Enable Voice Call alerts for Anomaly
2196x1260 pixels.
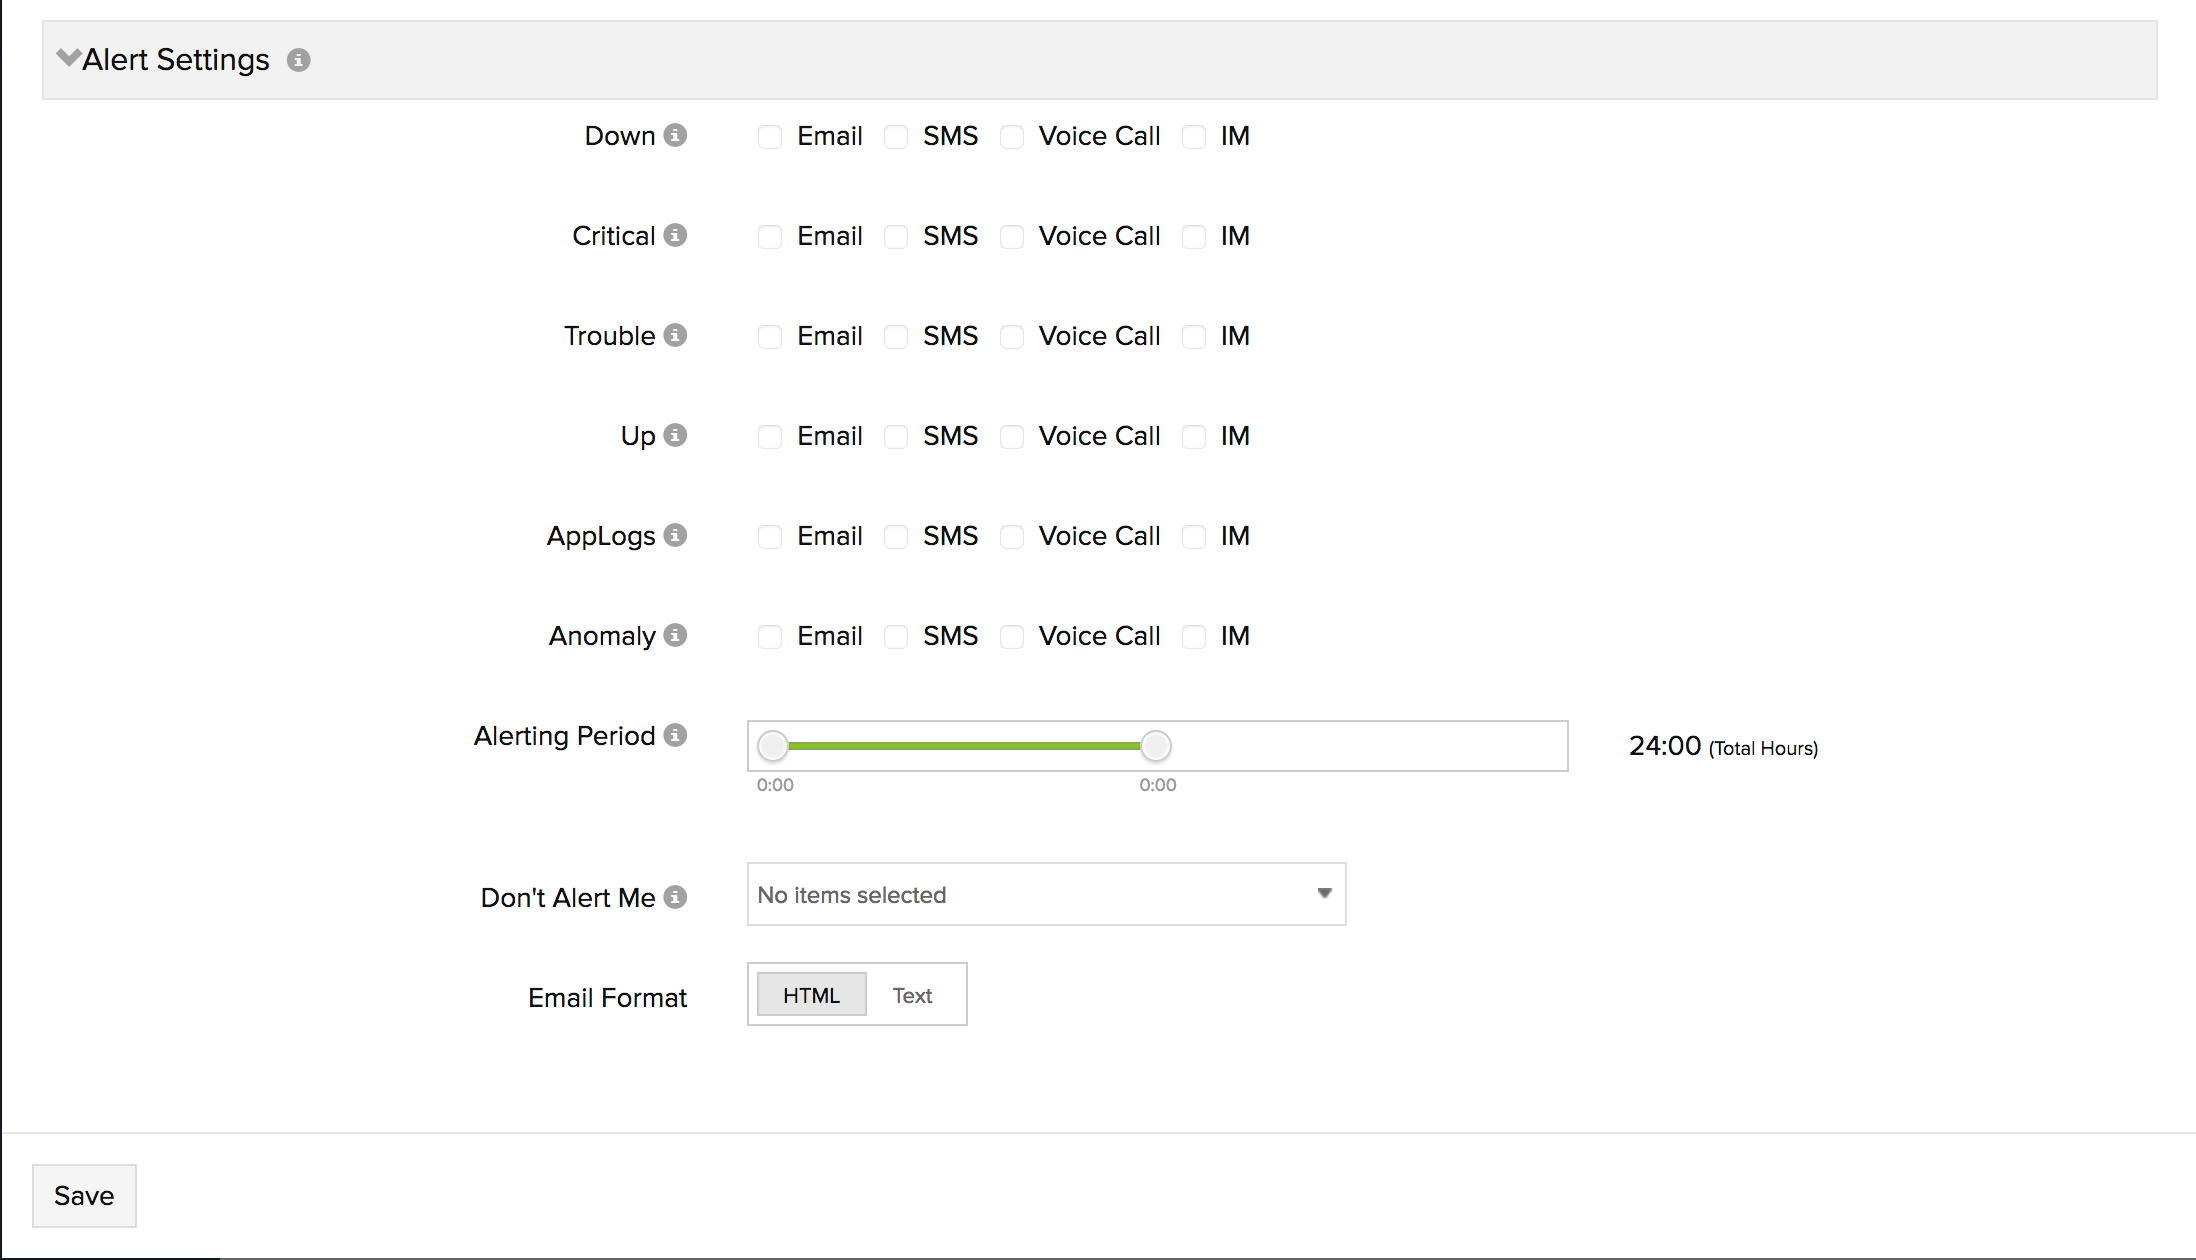click(1012, 637)
